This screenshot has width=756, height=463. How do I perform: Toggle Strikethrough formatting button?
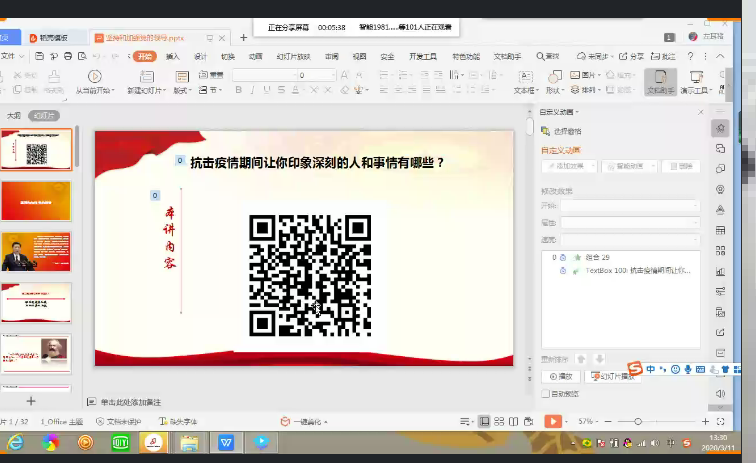tap(281, 90)
